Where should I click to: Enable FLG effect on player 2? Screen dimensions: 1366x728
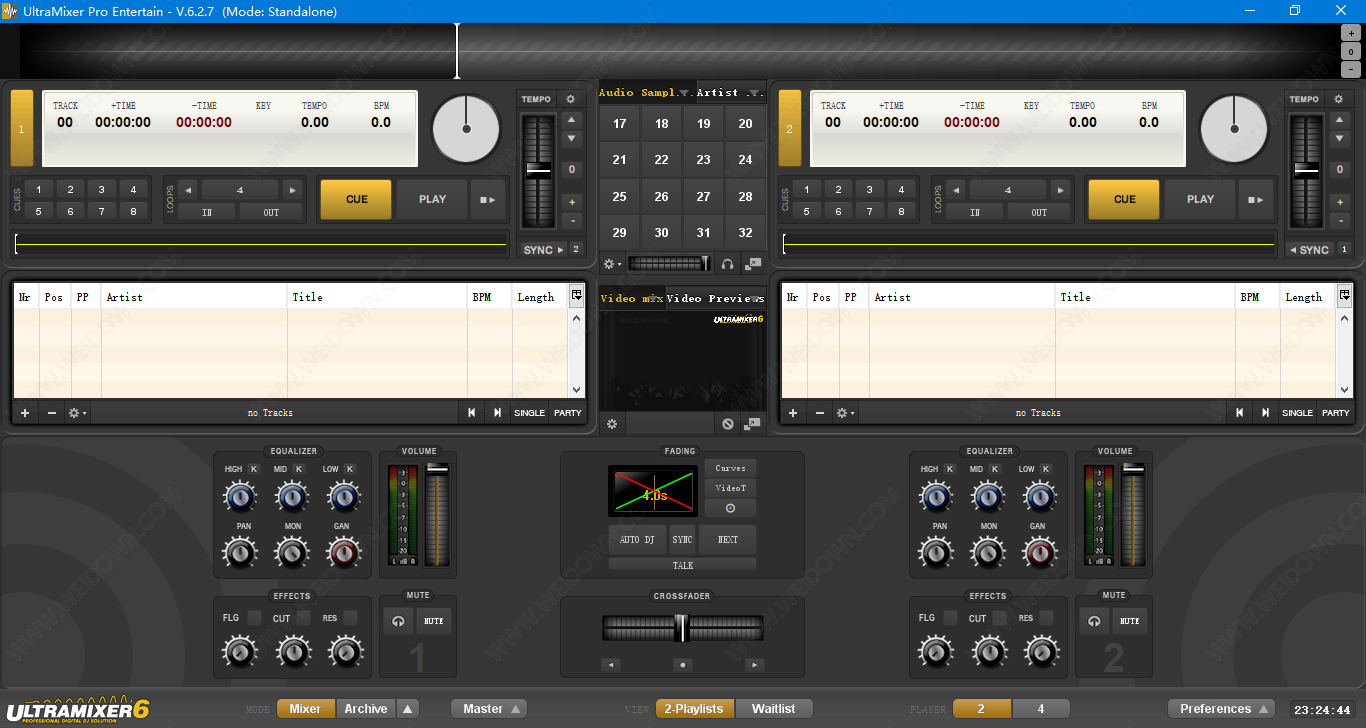[950, 618]
